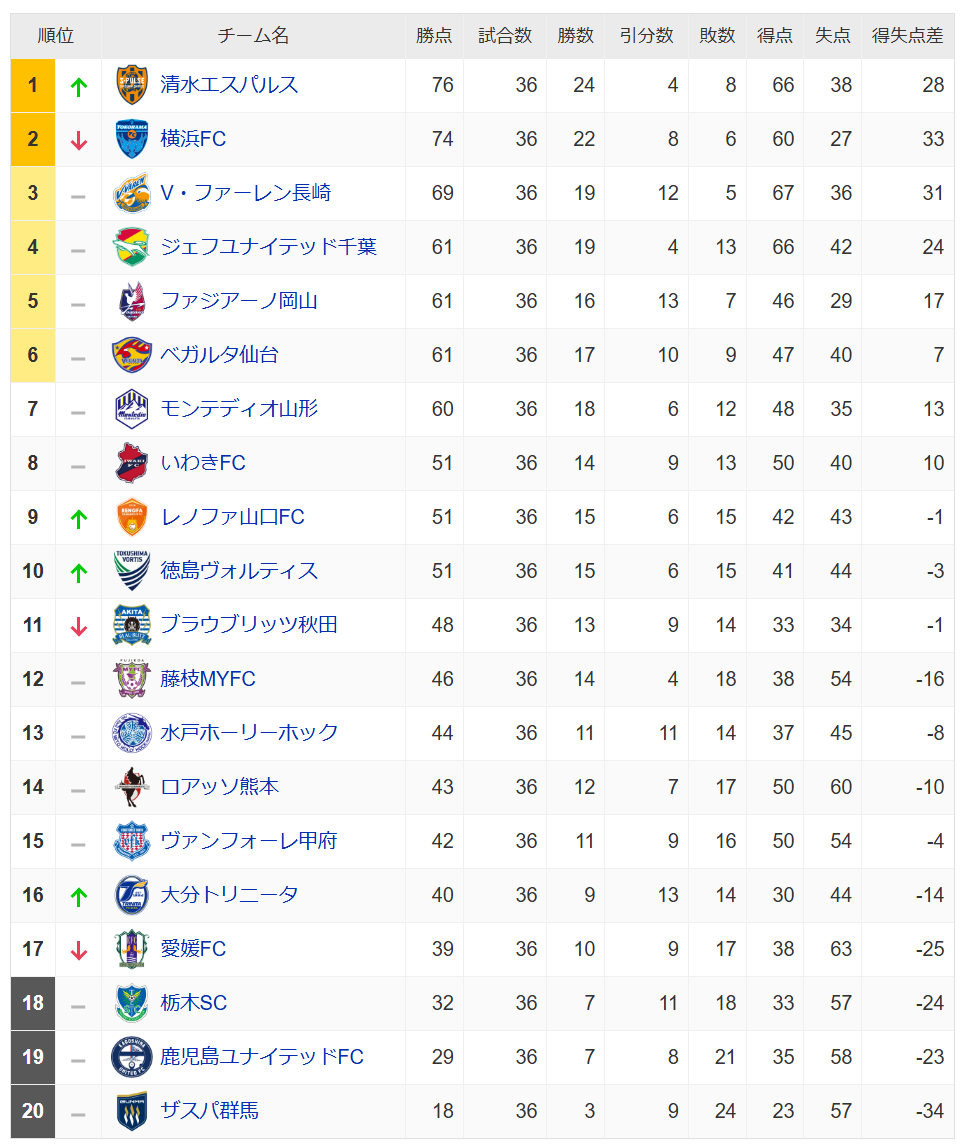
Task: Click the Shimizu S-Pulse team crest
Action: [131, 85]
